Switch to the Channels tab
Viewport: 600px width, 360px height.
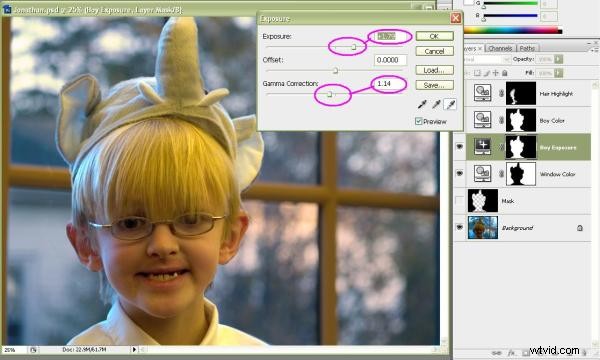500,48
